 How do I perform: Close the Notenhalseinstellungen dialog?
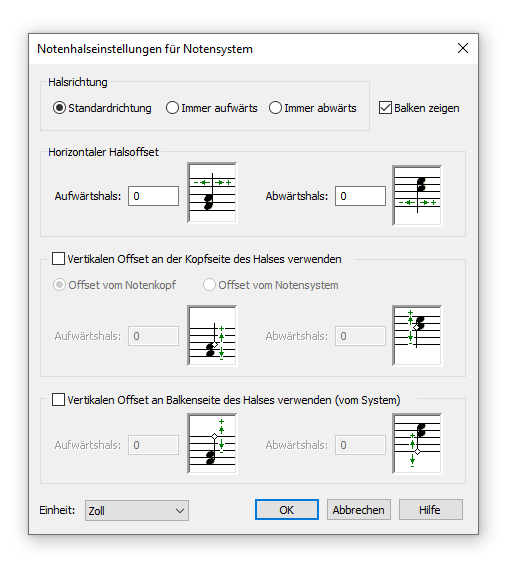463,48
